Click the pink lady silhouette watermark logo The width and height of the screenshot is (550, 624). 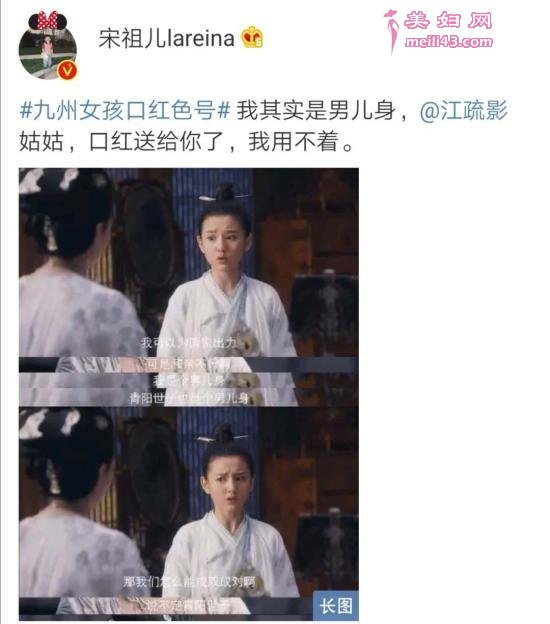392,31
